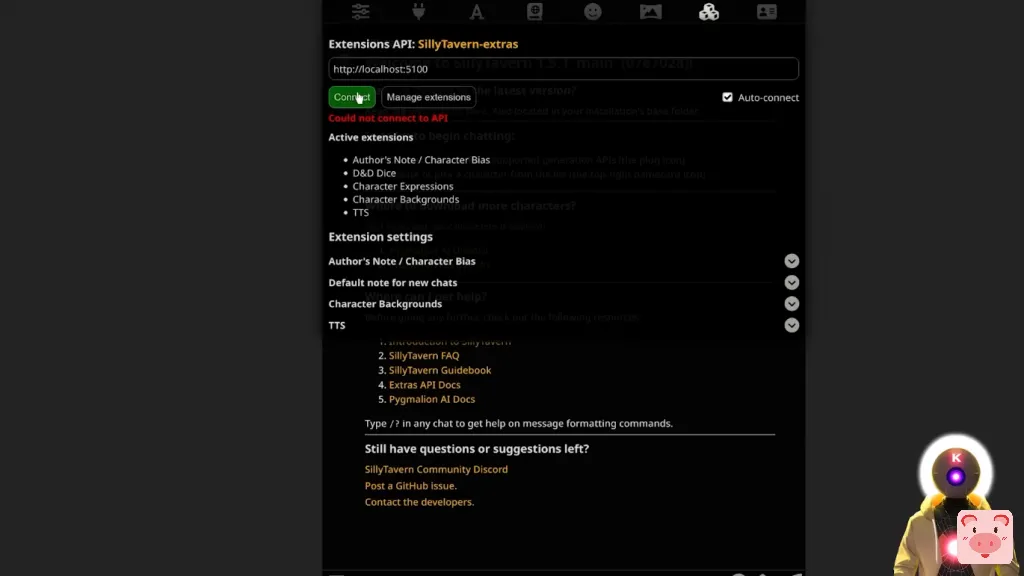Open the backgrounds image icon
This screenshot has width=1024, height=576.
click(650, 12)
